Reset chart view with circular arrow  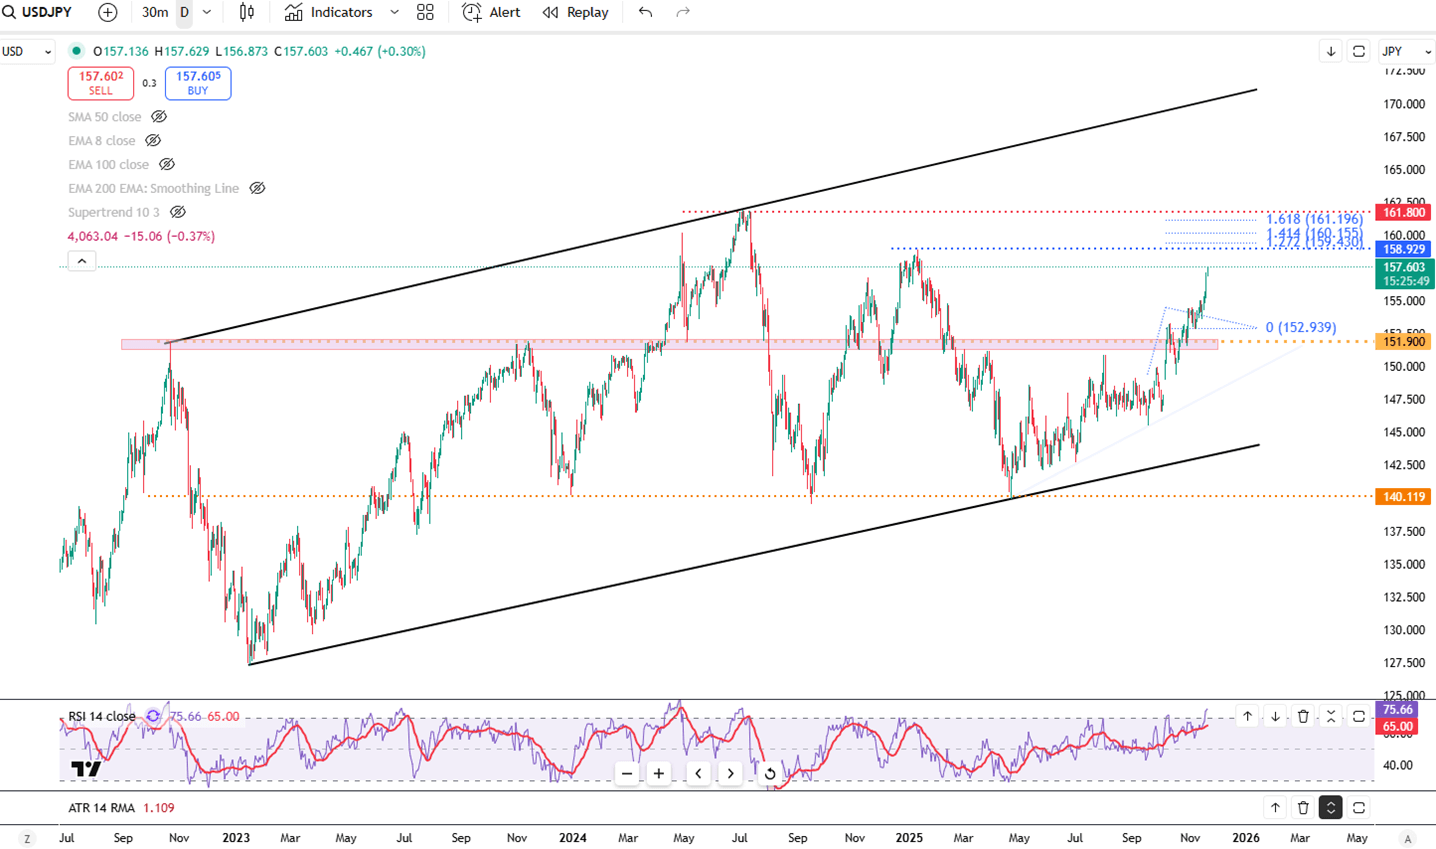769,773
